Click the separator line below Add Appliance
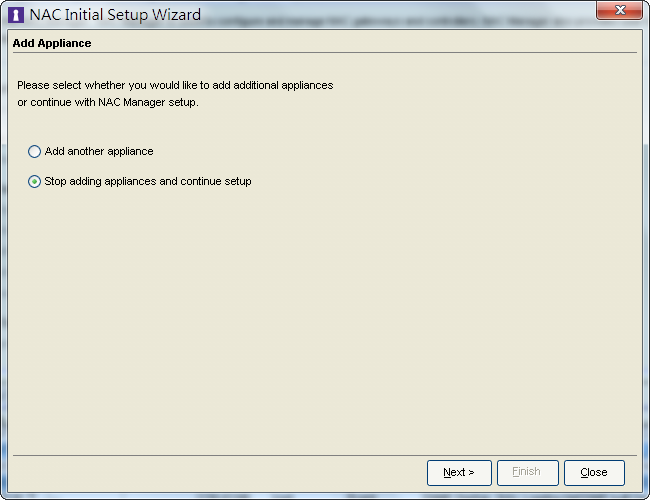Screen dimensions: 650x500 (x=325, y=53)
